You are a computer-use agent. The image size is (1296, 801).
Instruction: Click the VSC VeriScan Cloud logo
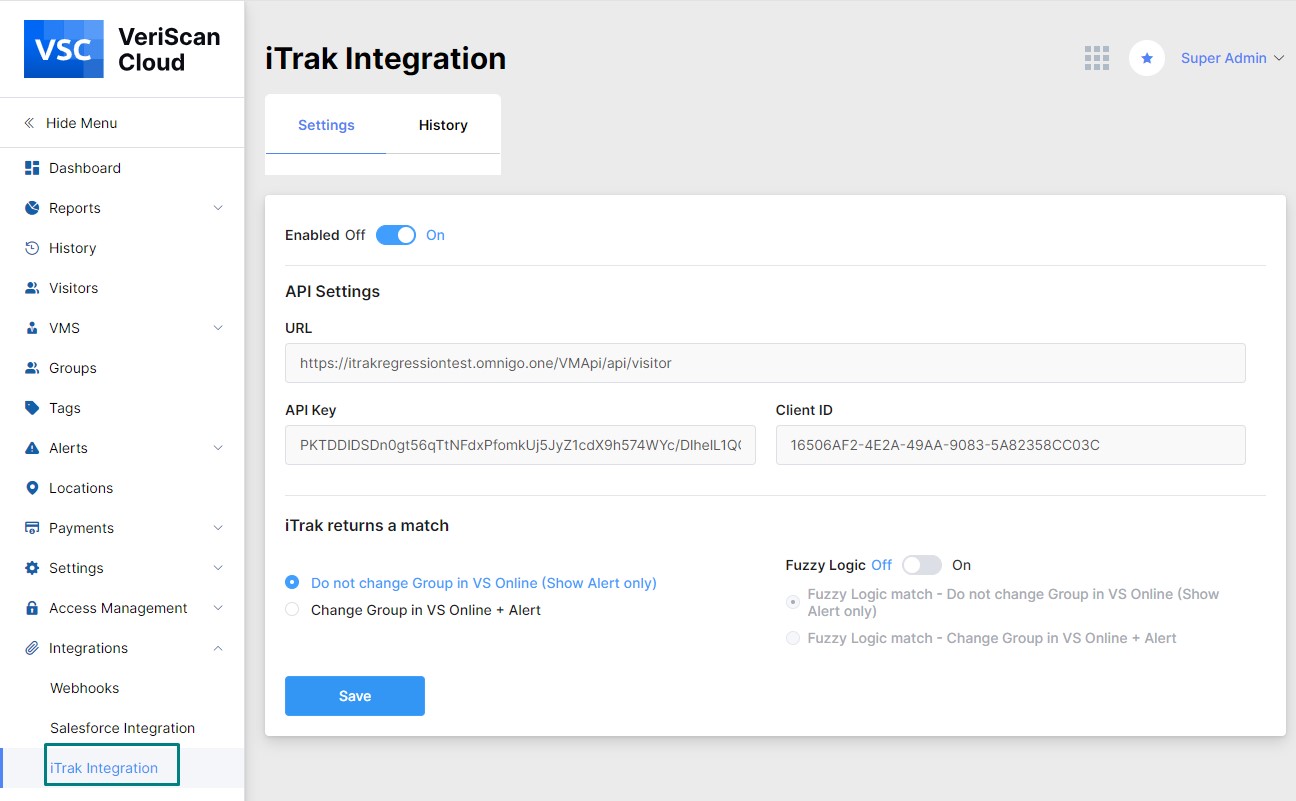point(122,49)
